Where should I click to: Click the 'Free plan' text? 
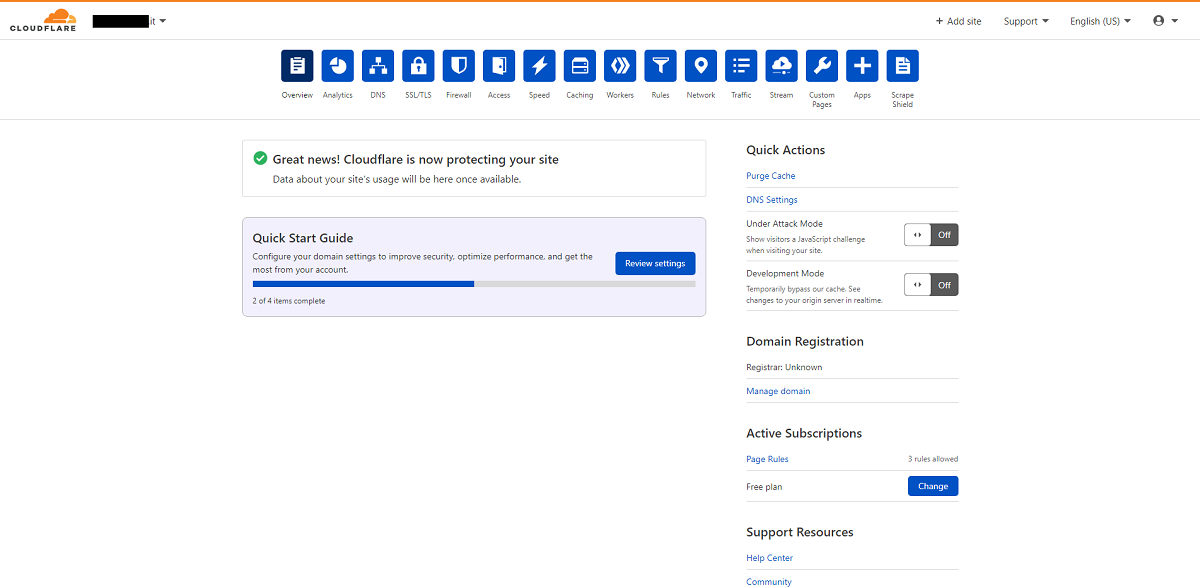coord(764,487)
